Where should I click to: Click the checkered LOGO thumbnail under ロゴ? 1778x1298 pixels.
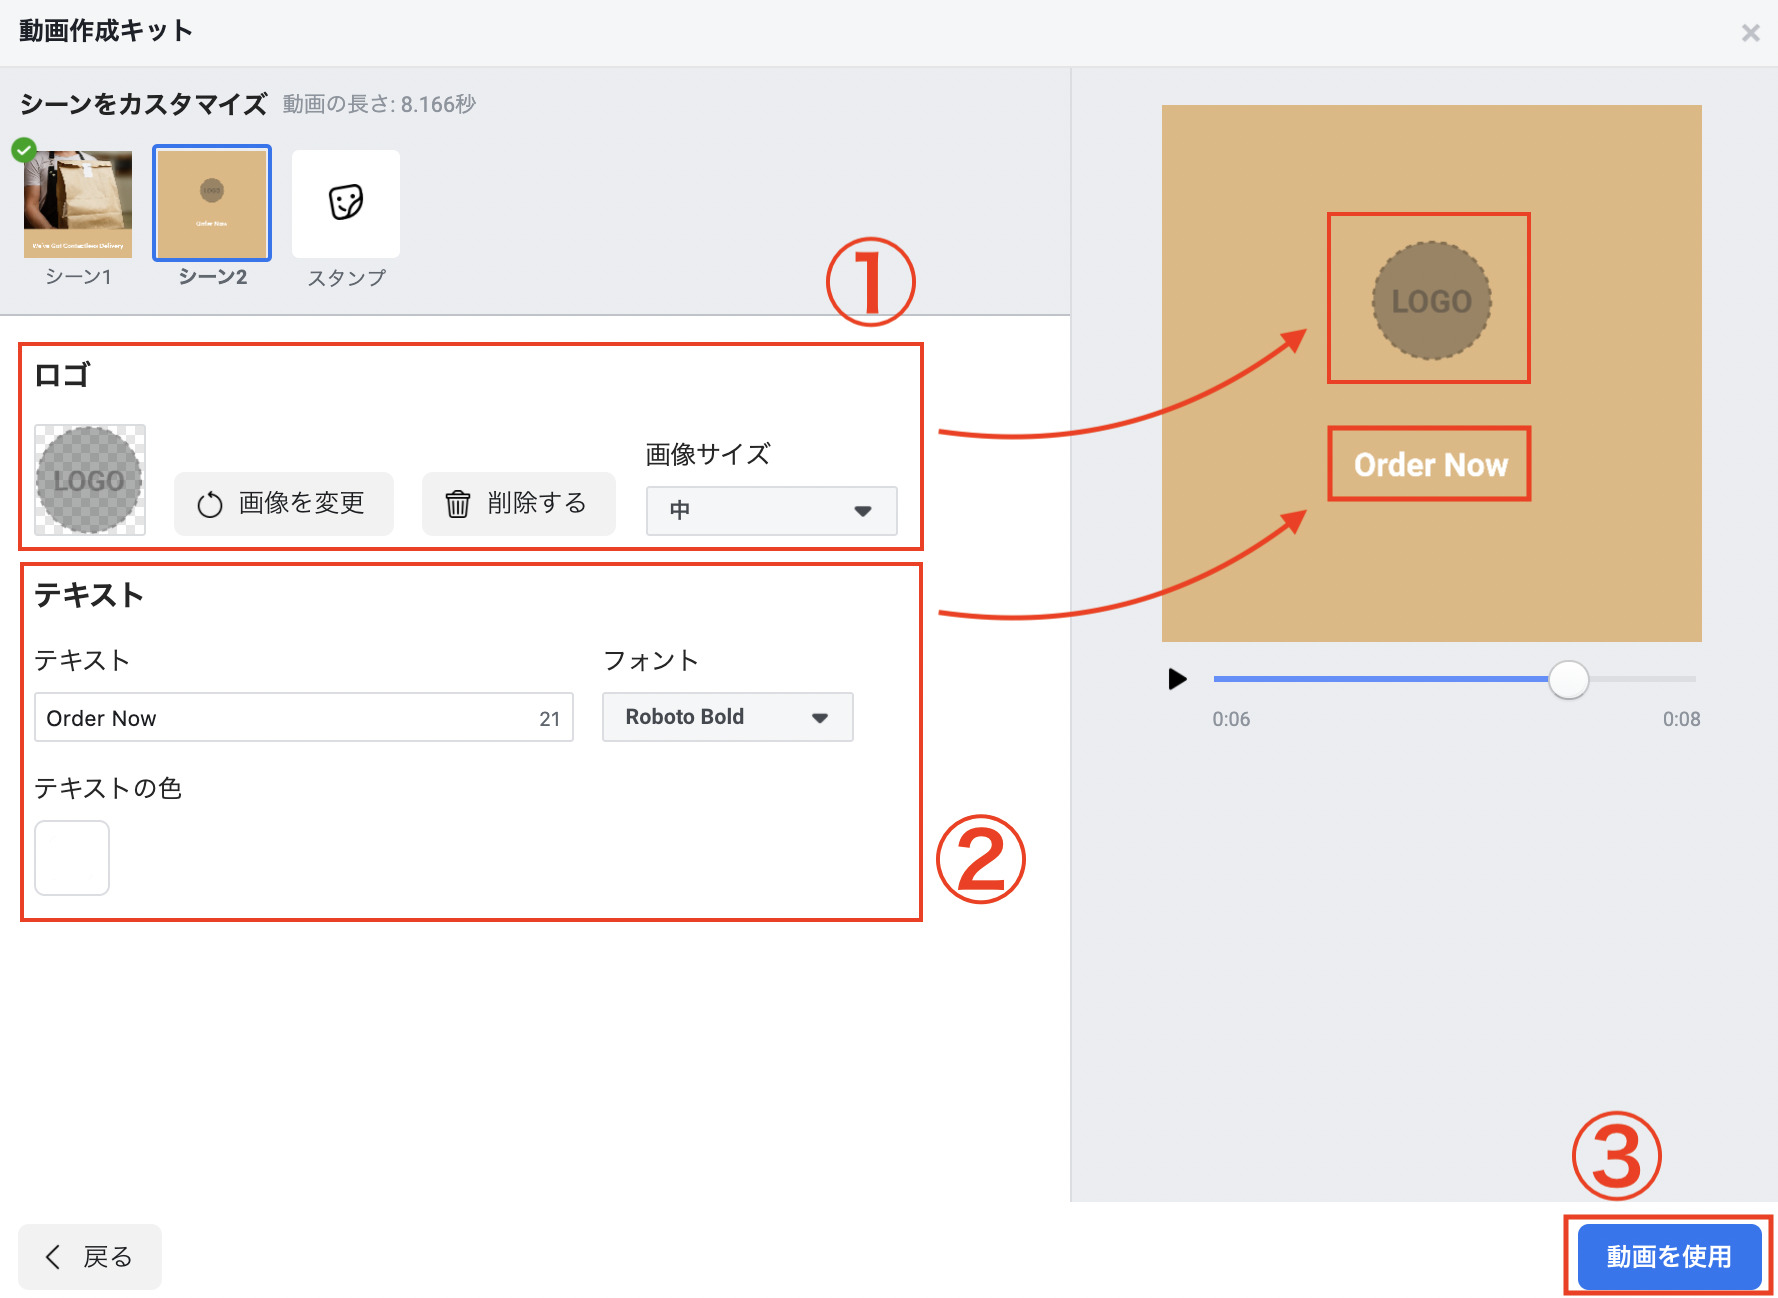click(90, 480)
